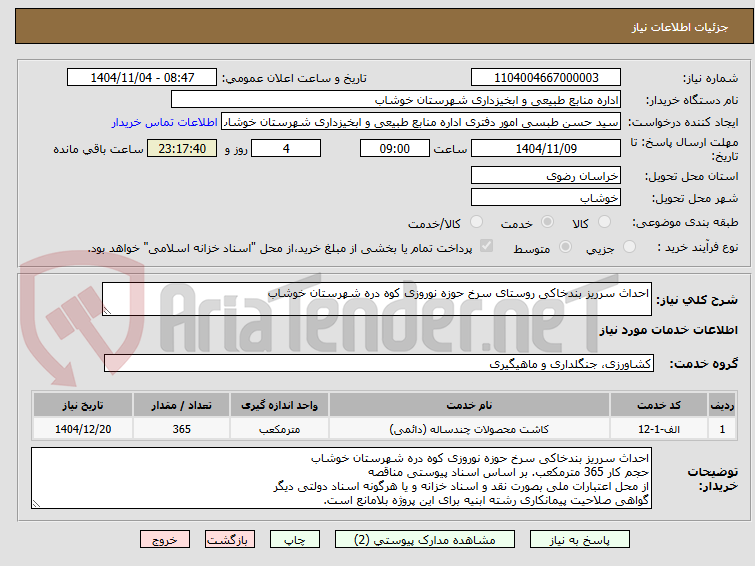755x566 pixels.
Task: Click the resize handle of توضیحات خریدار box
Action: tap(36, 504)
